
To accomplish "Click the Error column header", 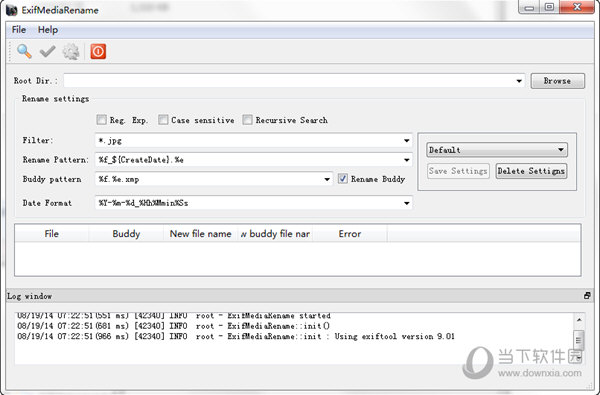I will 350,233.
